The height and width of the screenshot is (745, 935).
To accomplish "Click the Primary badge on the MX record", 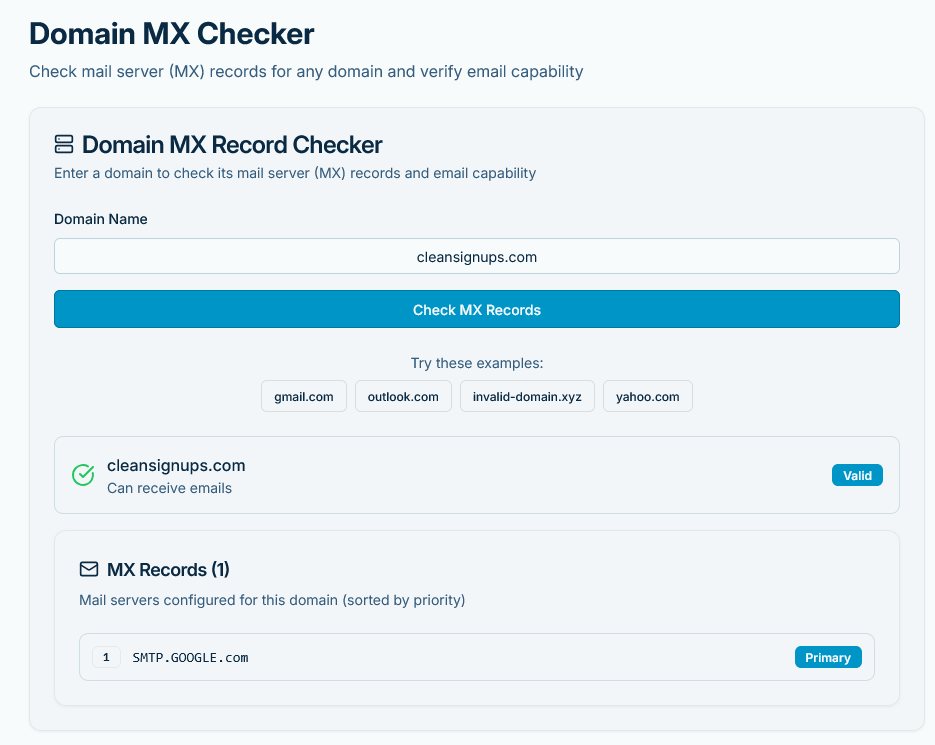I will [x=827, y=657].
